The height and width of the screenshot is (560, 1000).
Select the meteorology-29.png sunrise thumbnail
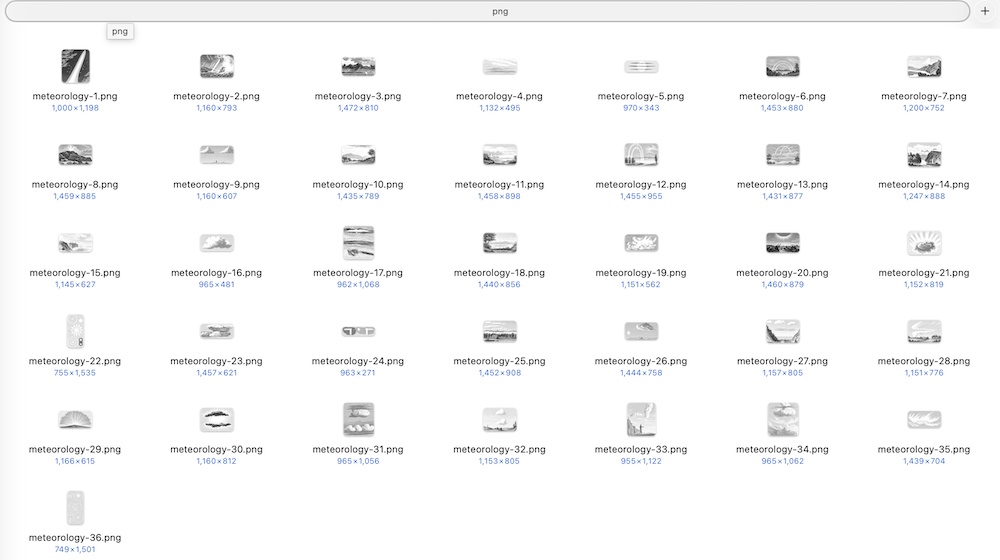click(x=75, y=420)
